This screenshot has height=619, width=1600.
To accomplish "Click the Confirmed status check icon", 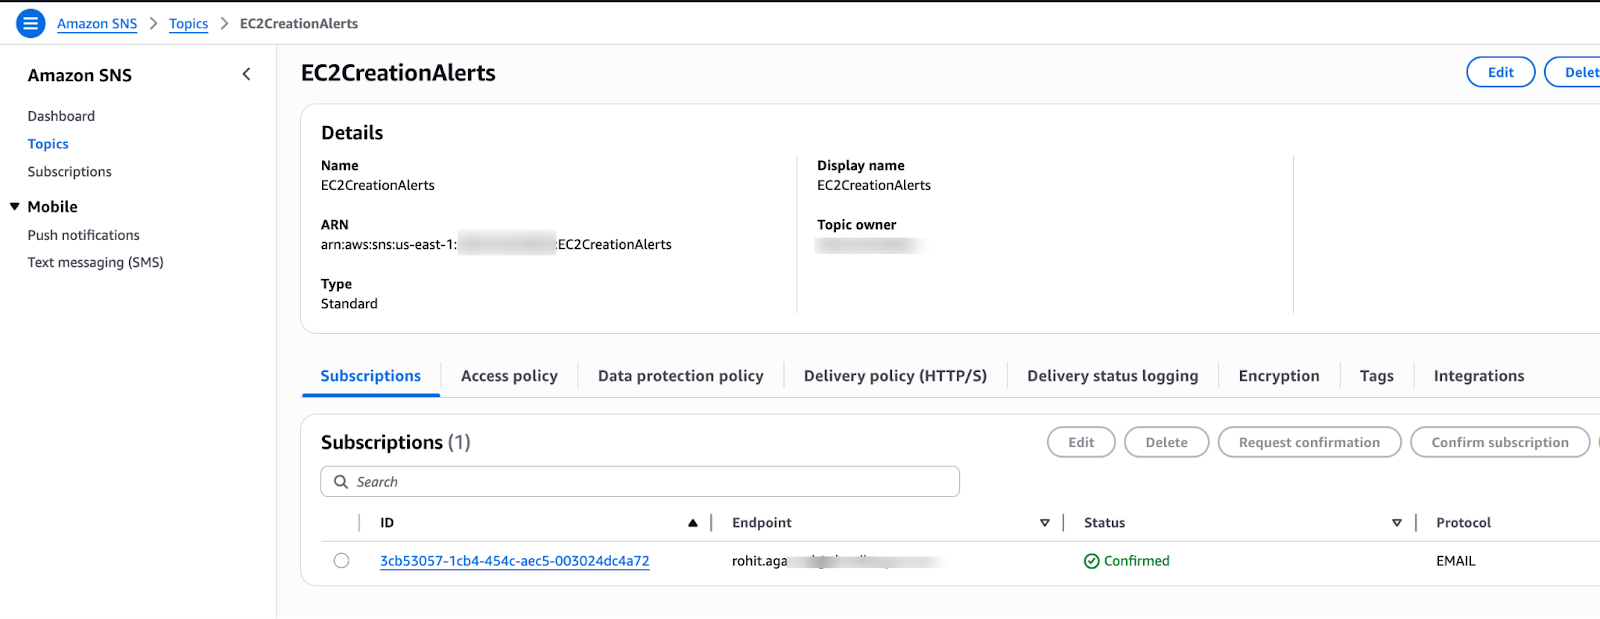I will point(1092,561).
